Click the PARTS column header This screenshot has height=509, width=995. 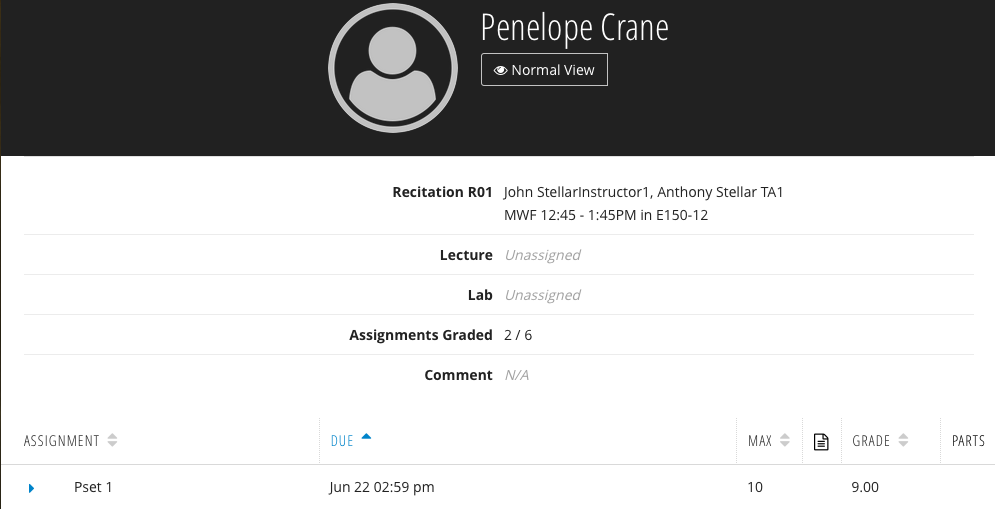[968, 441]
